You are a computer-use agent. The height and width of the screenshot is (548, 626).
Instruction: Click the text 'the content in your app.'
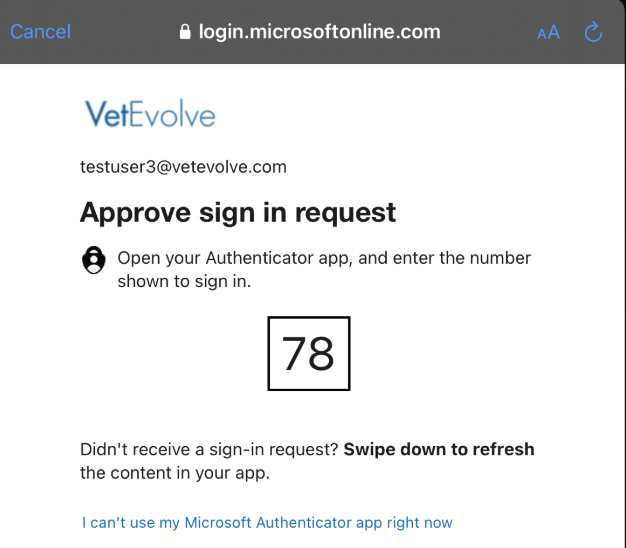[x=175, y=473]
